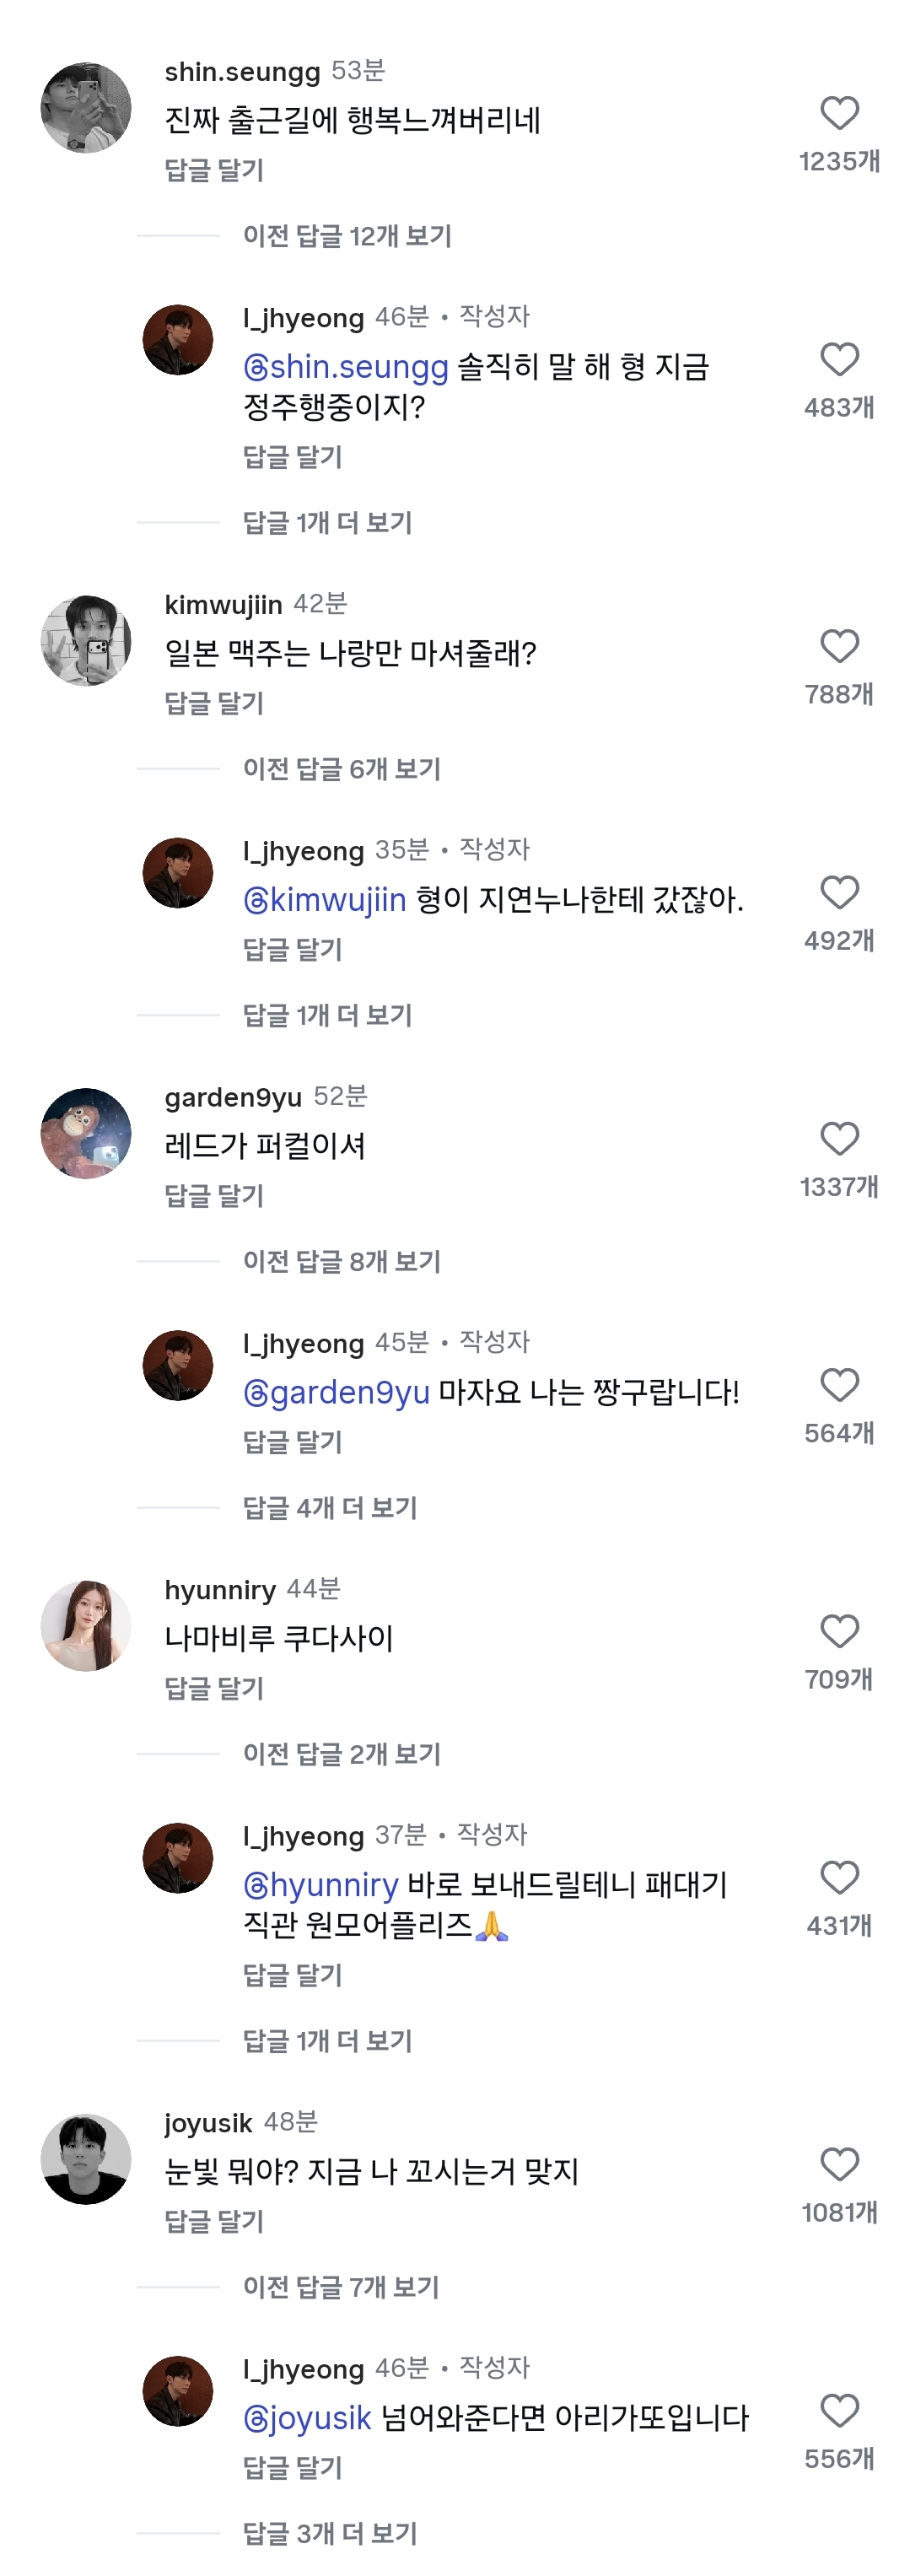The width and height of the screenshot is (910, 2576).
Task: Reply to joyusik's comment via '답글 달기'
Action: coord(214,2221)
